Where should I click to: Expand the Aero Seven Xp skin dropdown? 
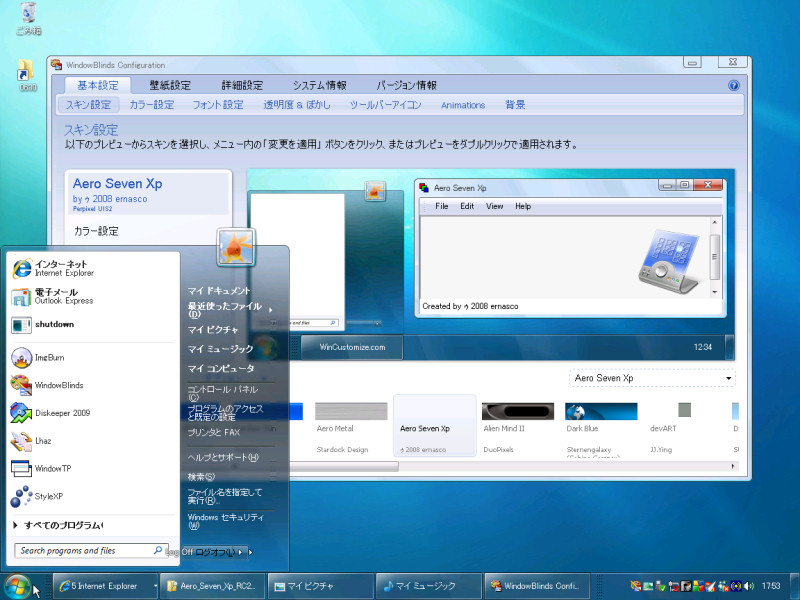coord(652,378)
